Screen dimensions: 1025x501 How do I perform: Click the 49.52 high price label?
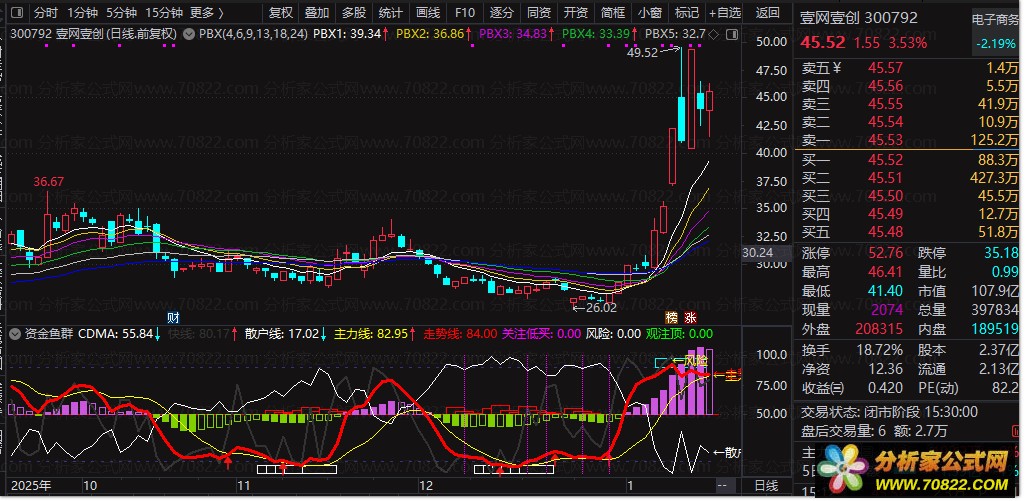point(643,53)
